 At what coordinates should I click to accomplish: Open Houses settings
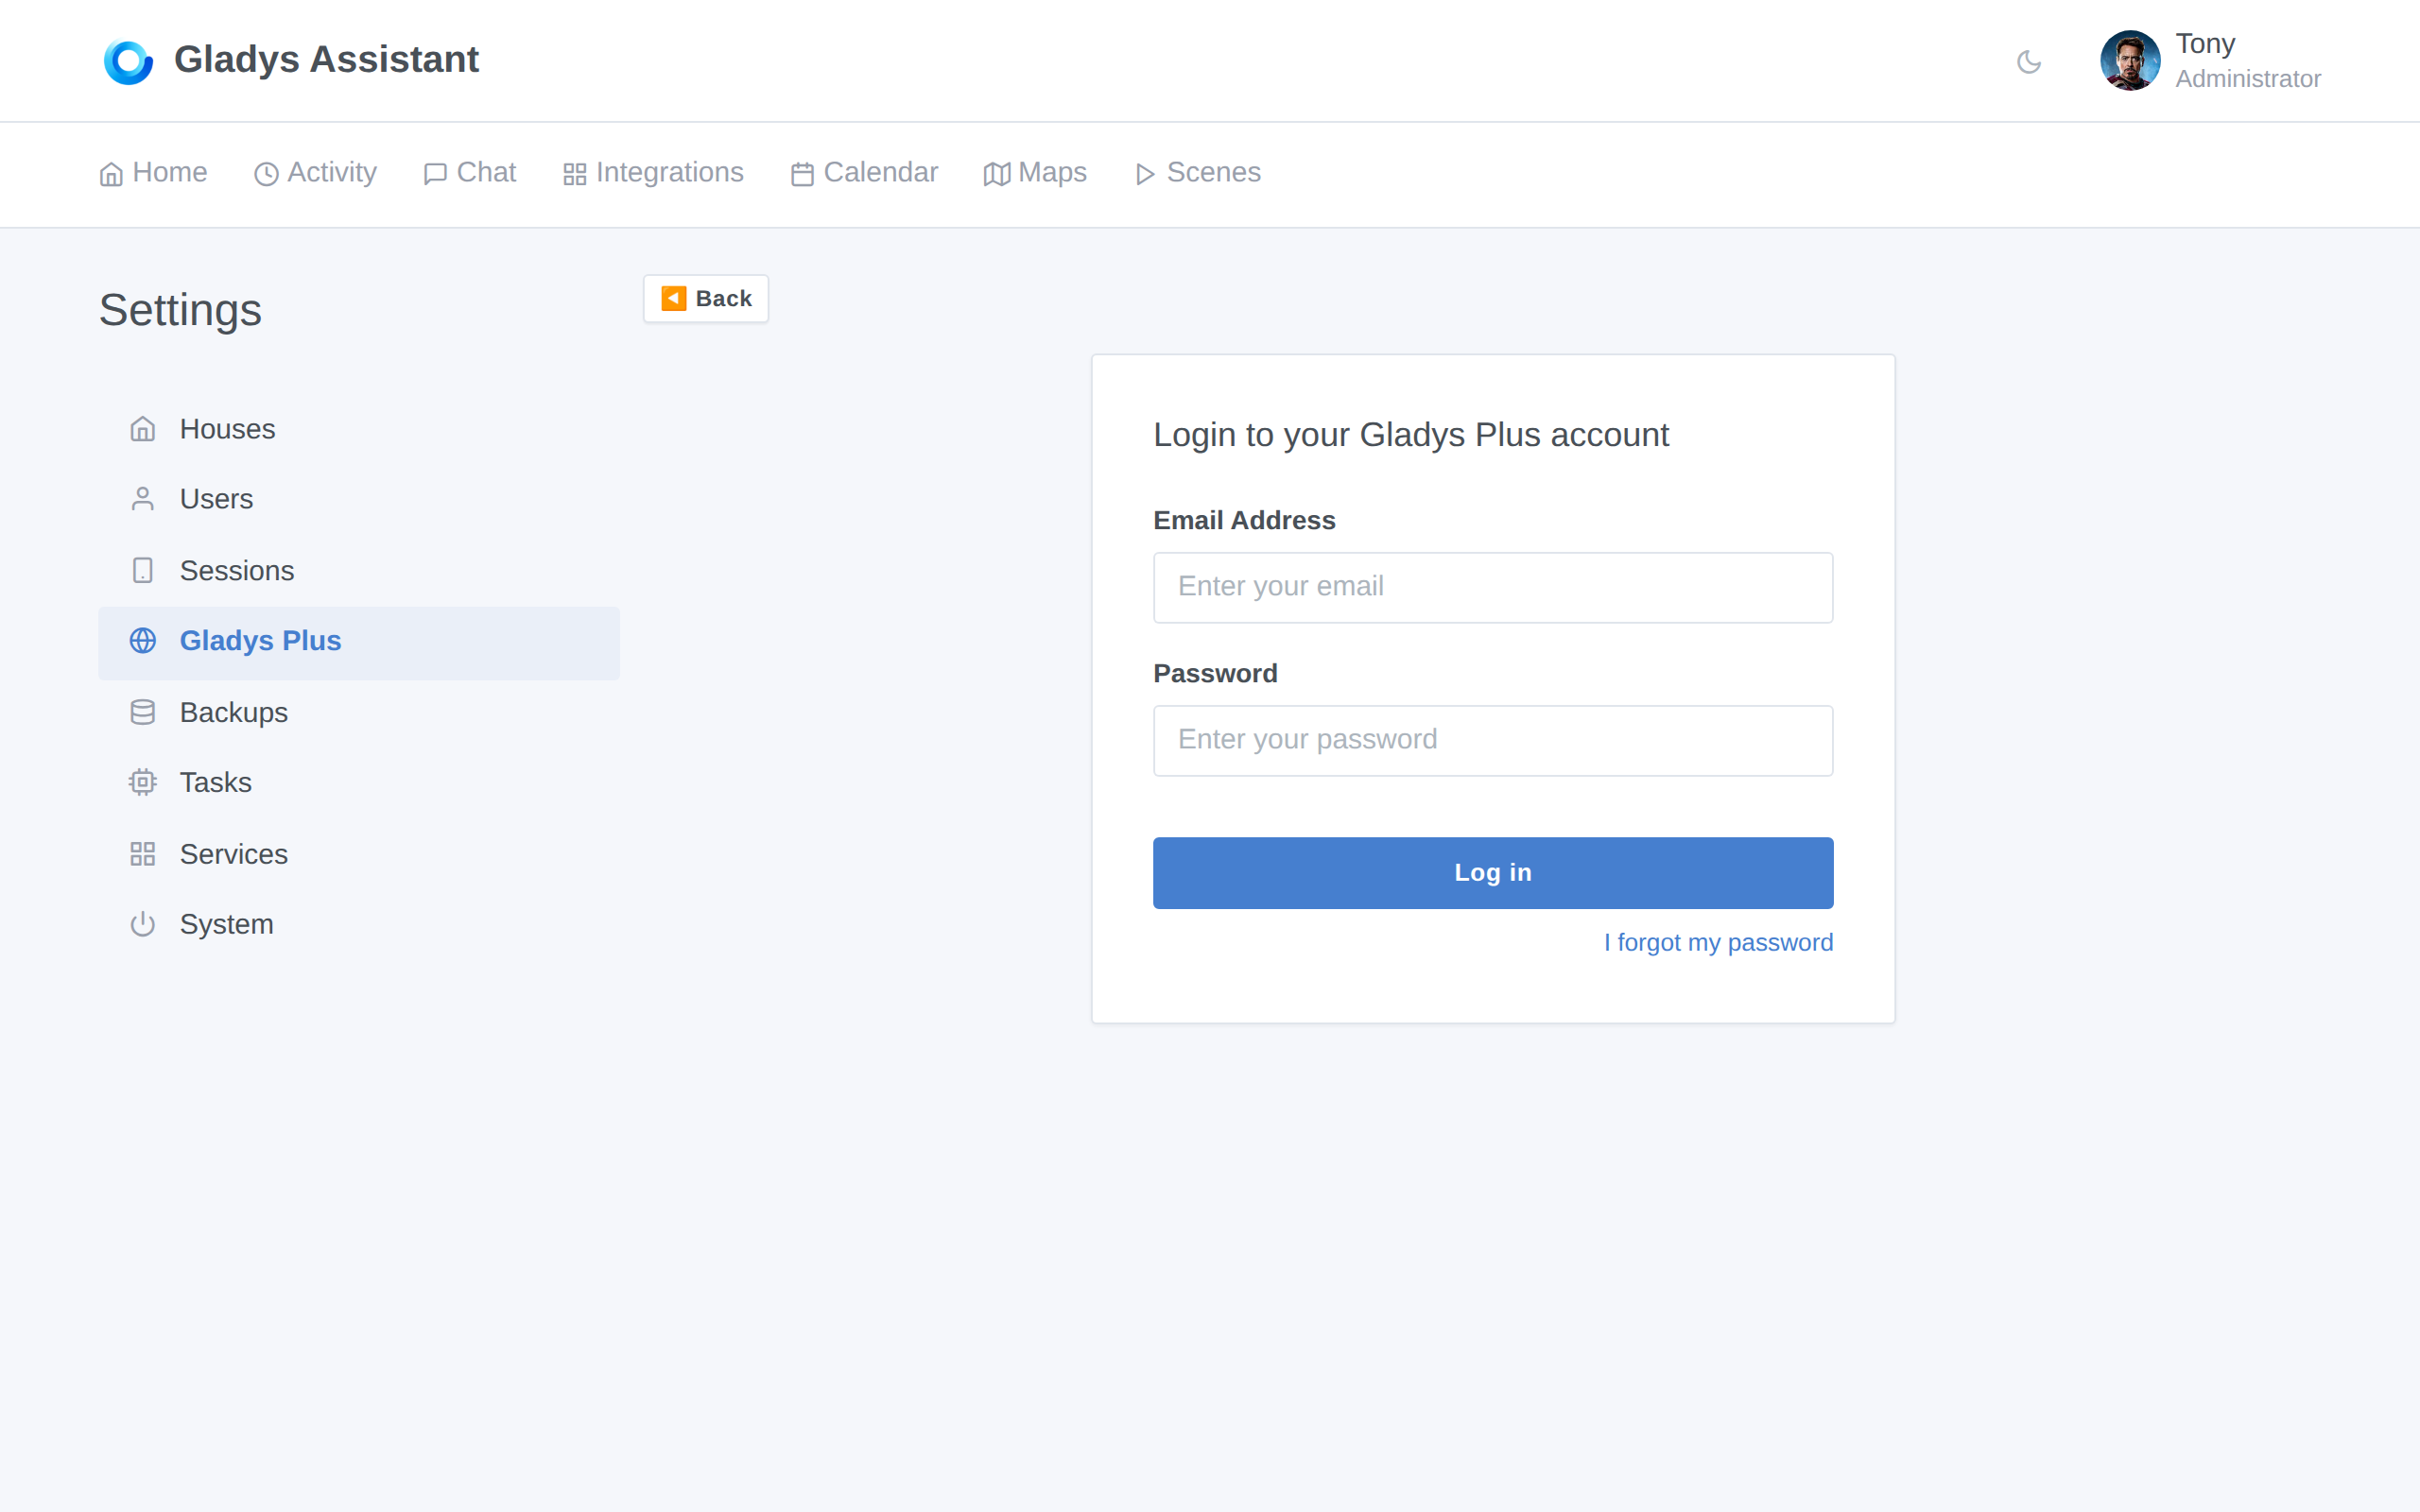tap(359, 429)
